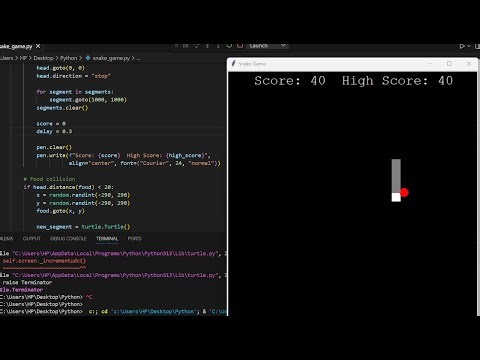The width and height of the screenshot is (480, 360).
Task: Click the Run Python File play icon
Action: click(x=462, y=46)
